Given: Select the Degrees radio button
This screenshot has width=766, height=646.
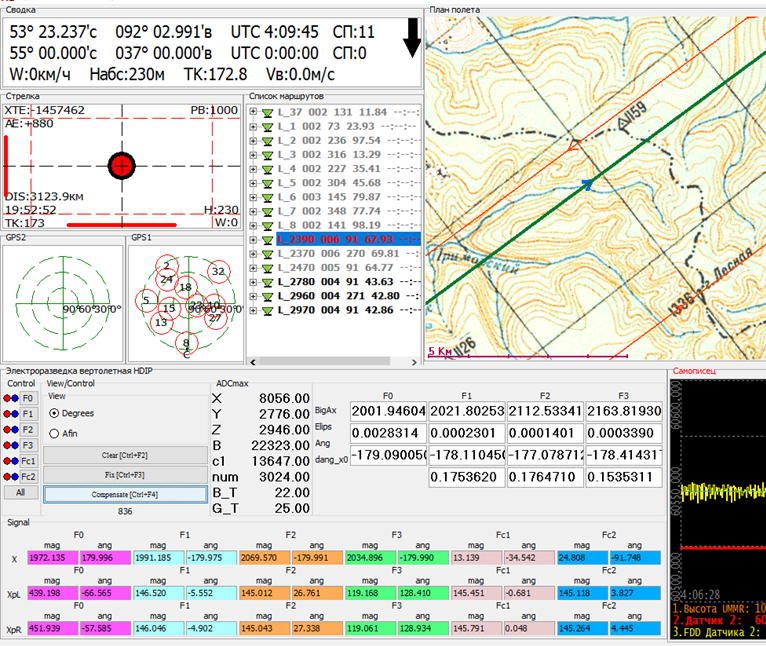Looking at the screenshot, I should (x=54, y=413).
